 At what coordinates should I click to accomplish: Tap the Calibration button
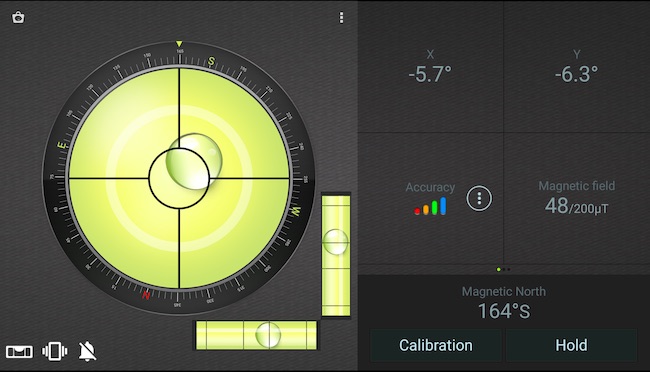coord(436,345)
